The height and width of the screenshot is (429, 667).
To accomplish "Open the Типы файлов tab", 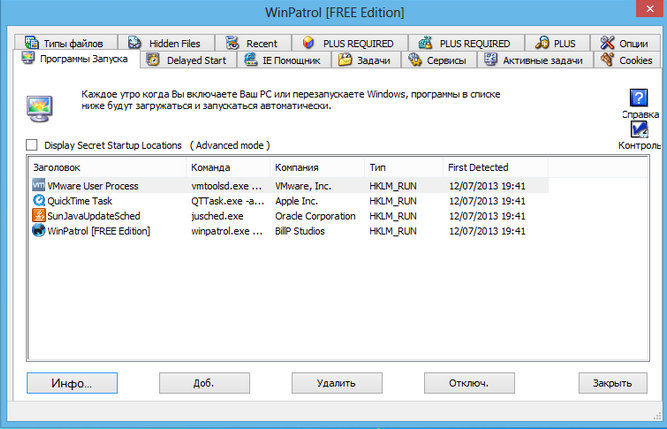I will [x=66, y=43].
